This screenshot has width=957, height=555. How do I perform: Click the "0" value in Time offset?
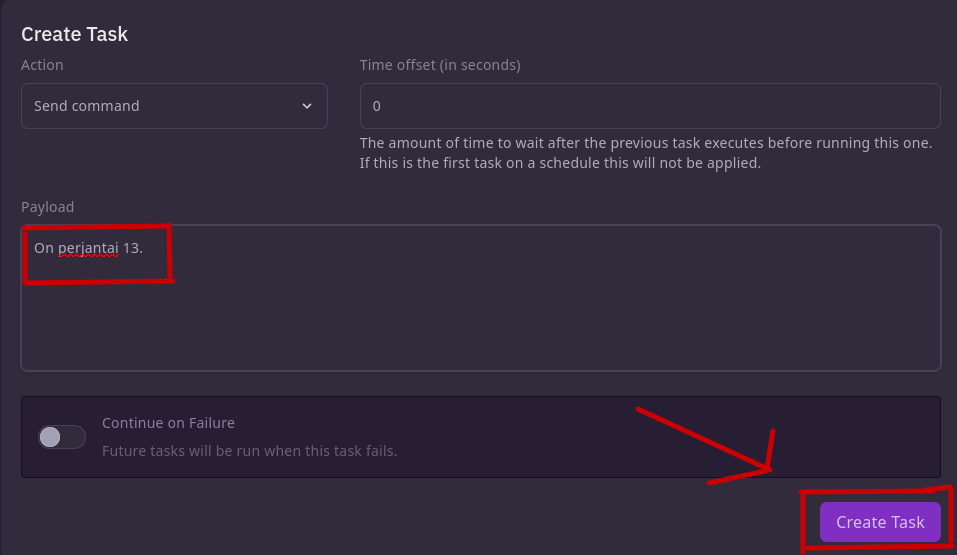click(377, 106)
